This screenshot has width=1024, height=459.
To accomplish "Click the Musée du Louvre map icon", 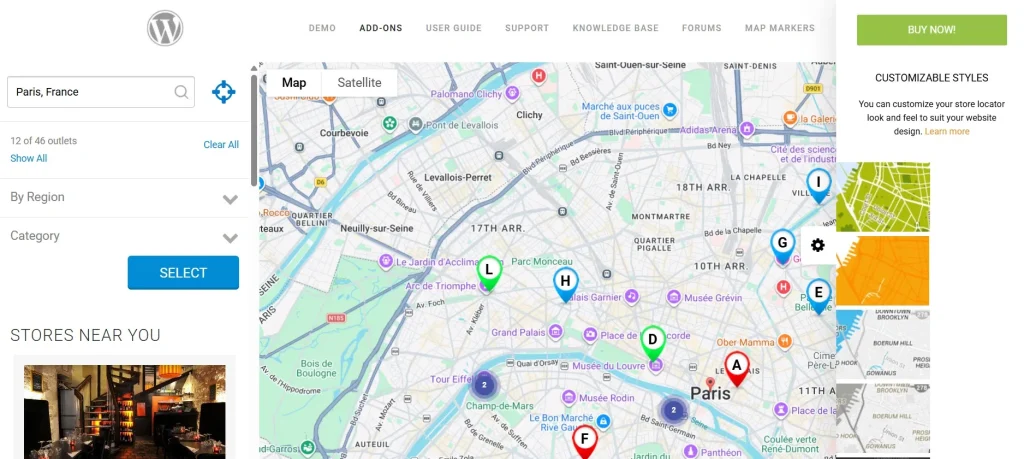I will coord(656,366).
